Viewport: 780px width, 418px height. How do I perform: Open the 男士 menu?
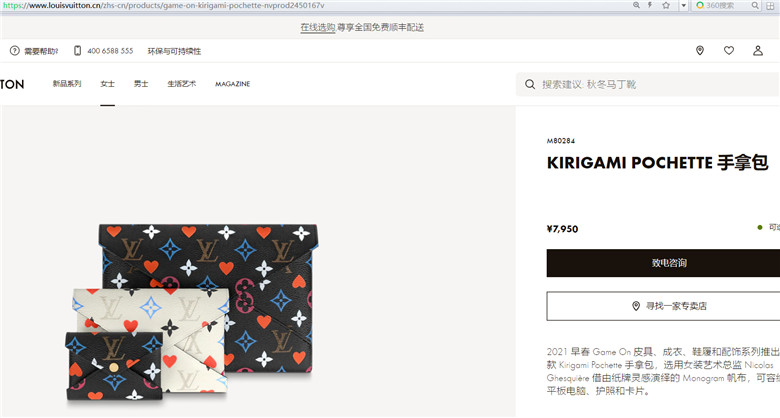[141, 84]
